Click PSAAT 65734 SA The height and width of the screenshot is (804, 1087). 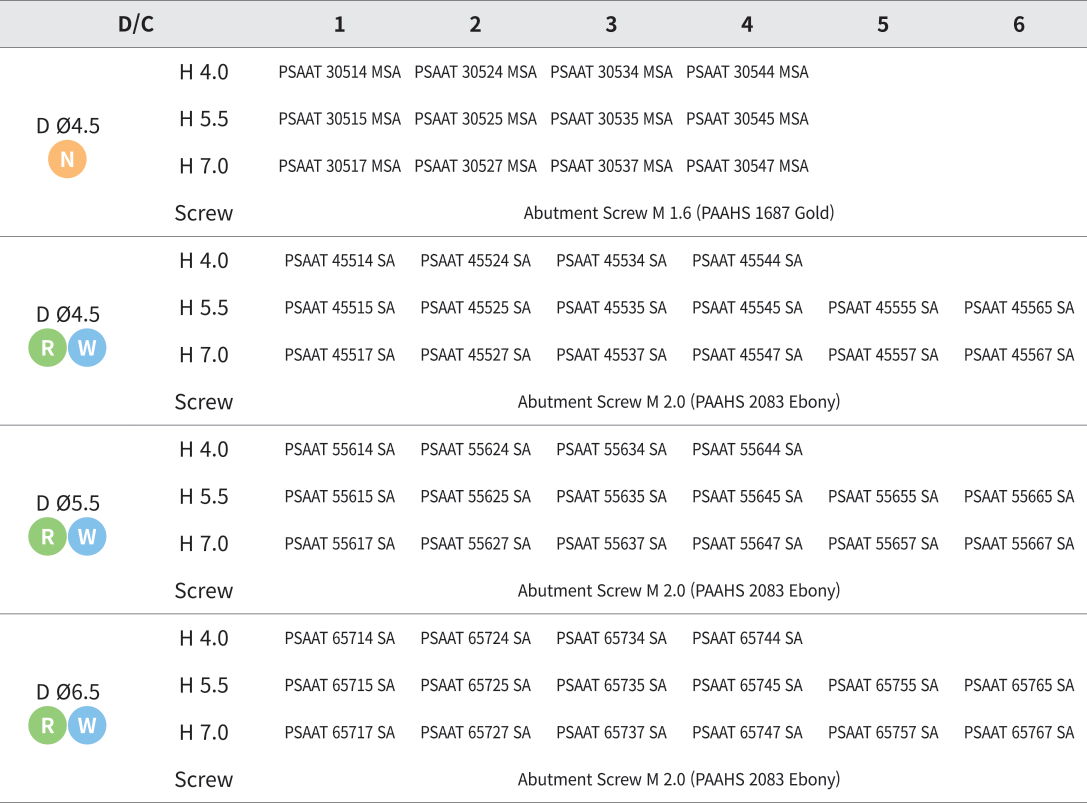pos(611,638)
